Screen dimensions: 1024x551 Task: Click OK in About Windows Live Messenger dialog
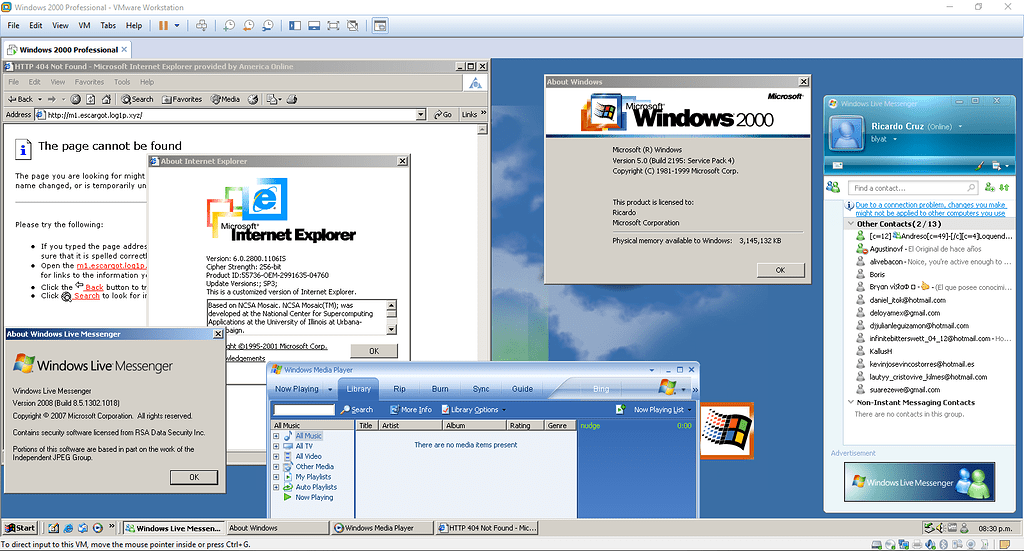(x=194, y=477)
